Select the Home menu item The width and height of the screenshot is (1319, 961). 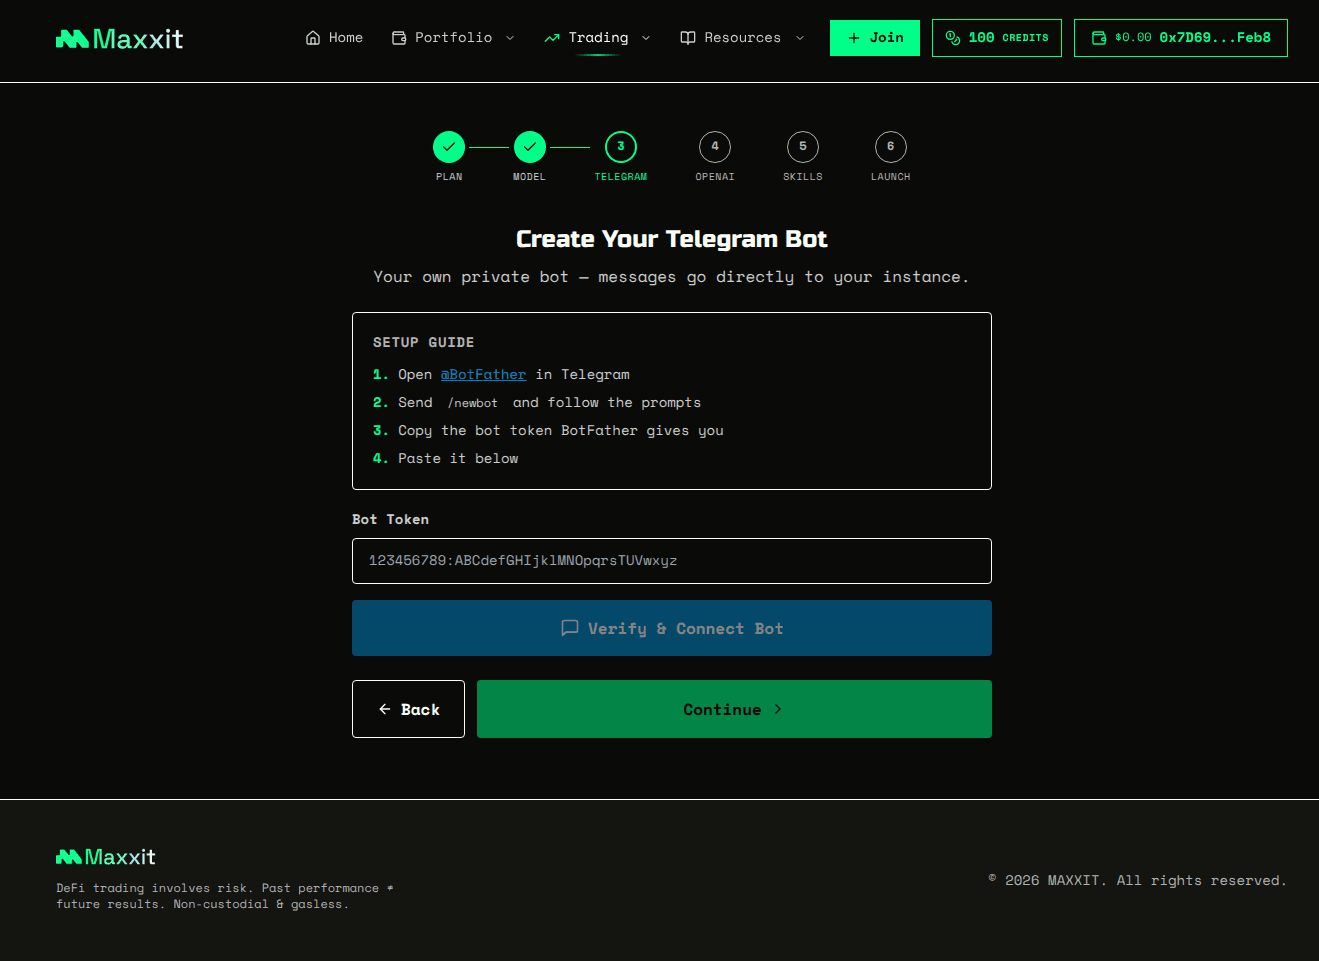pyautogui.click(x=334, y=37)
